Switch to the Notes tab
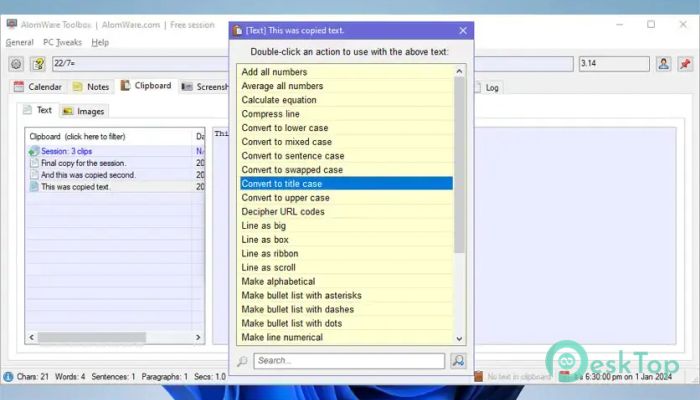The image size is (700, 400). [x=91, y=87]
